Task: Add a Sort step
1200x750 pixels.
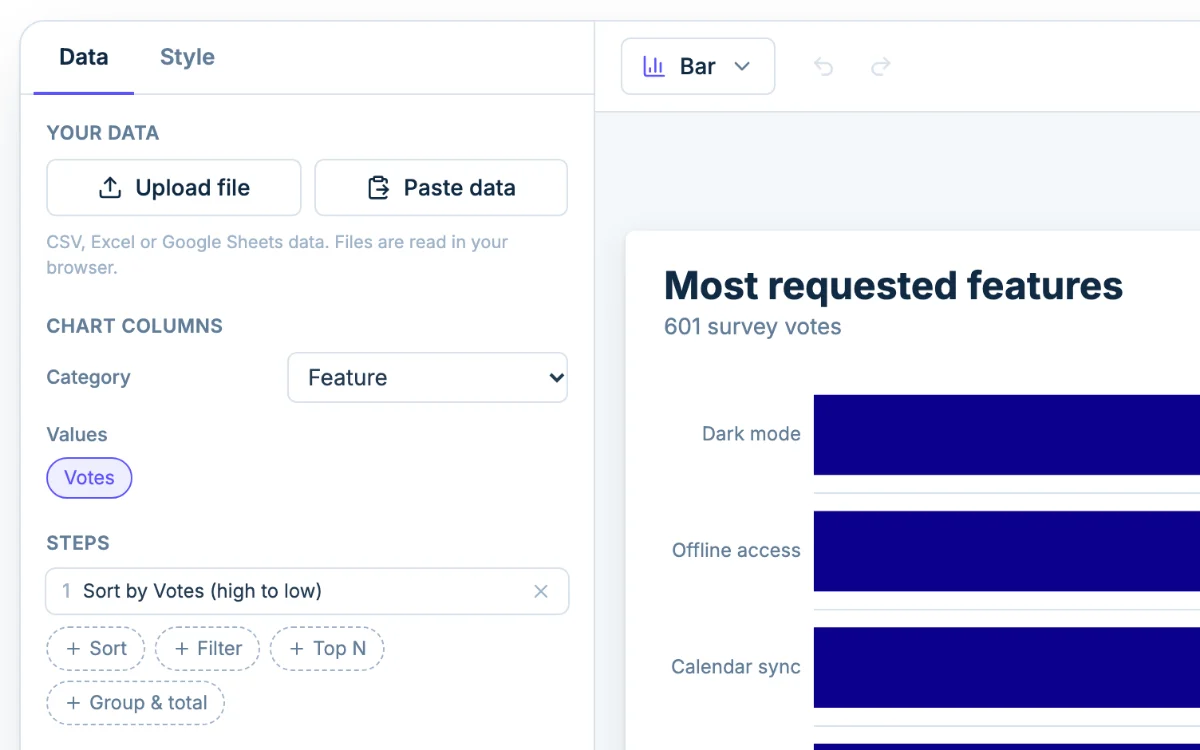Action: (96, 648)
